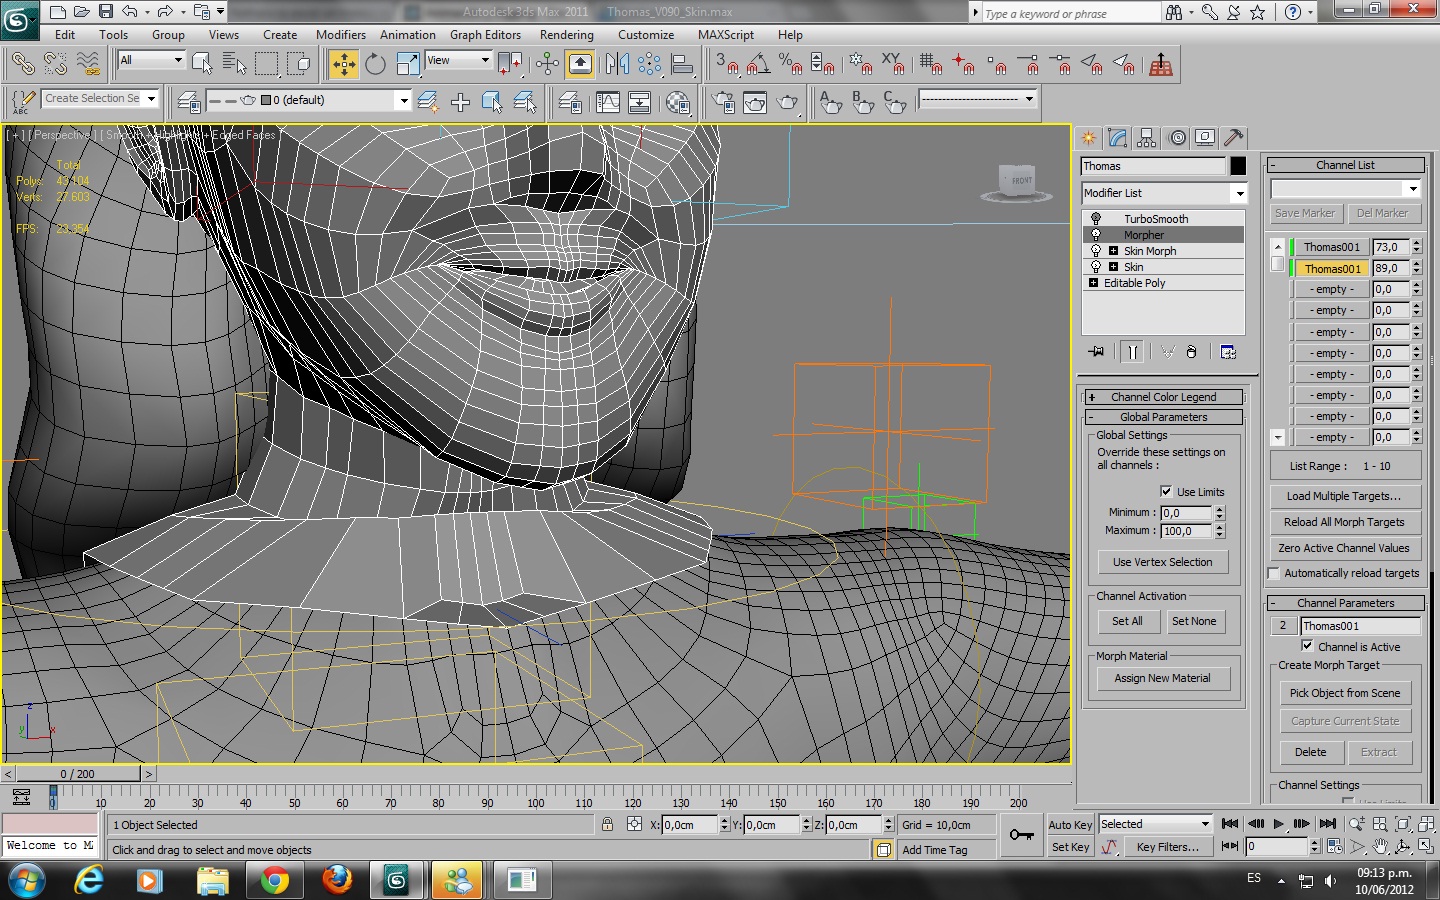
Task: Uncheck the Use Limits checkbox
Action: (x=1166, y=491)
